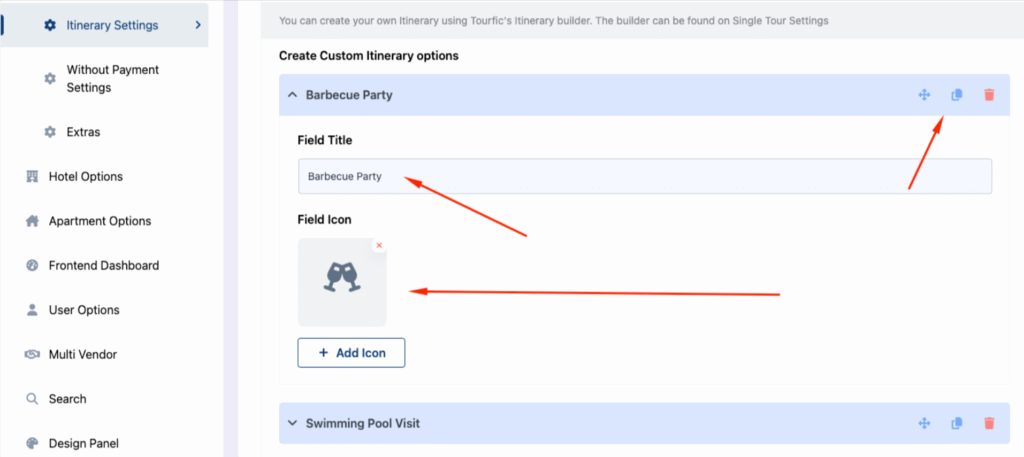Open Hotel Options in sidebar

pos(86,176)
